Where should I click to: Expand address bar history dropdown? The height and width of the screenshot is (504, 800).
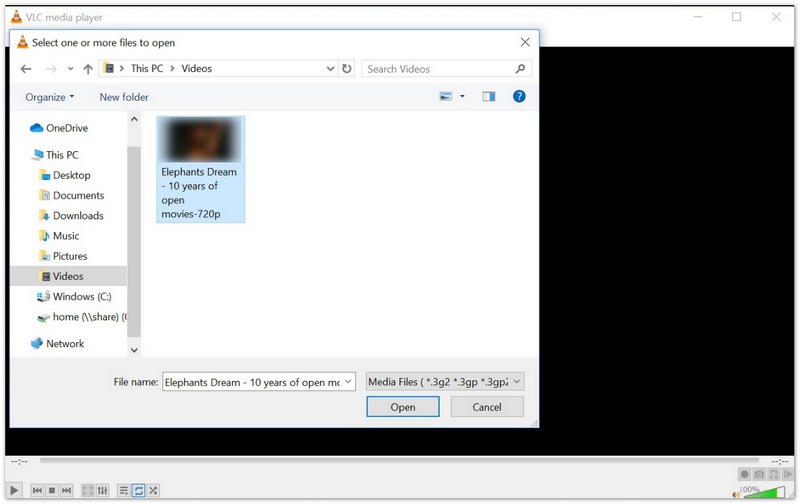[x=330, y=68]
